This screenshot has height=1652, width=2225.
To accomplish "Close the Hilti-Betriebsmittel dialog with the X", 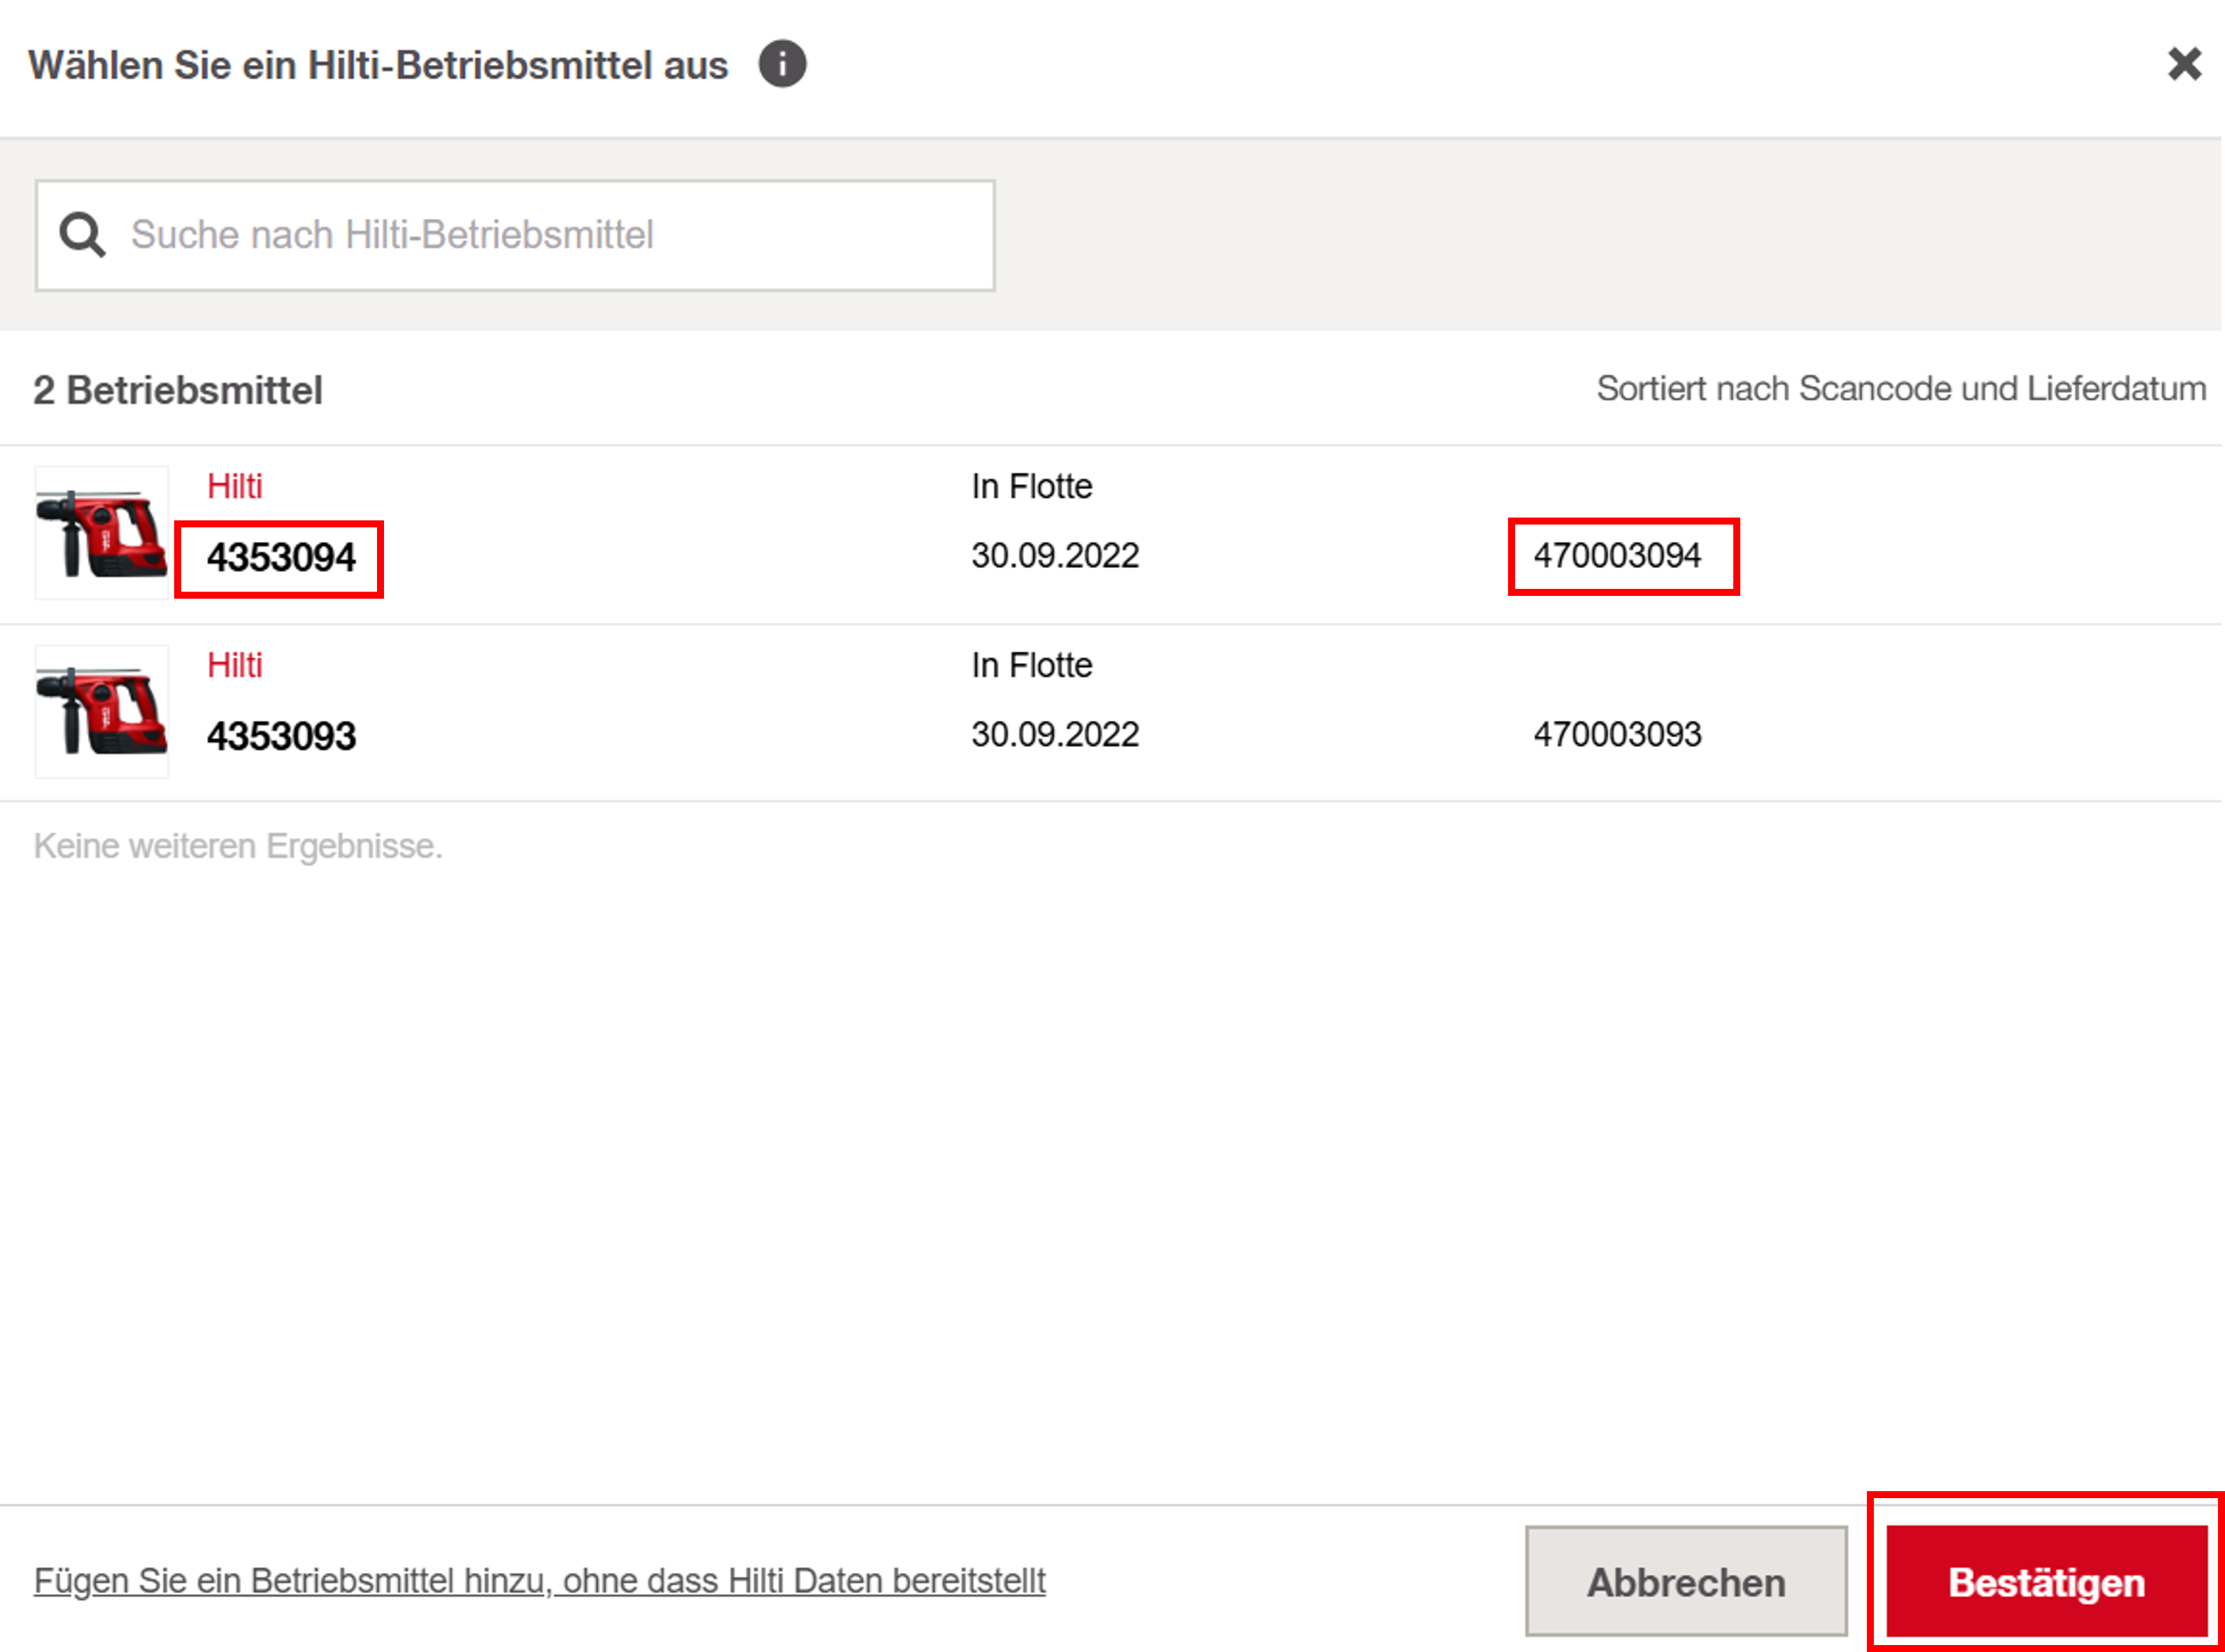I will point(2184,64).
